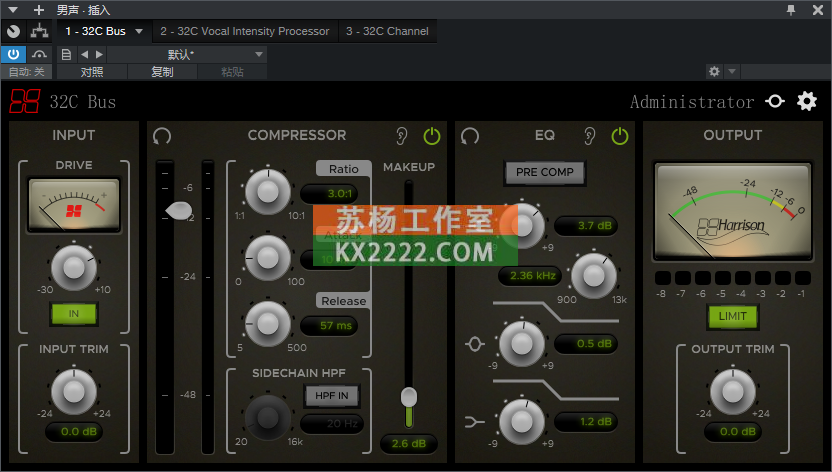Toggle the EQ listen ear icon
This screenshot has width=832, height=472.
tap(589, 136)
